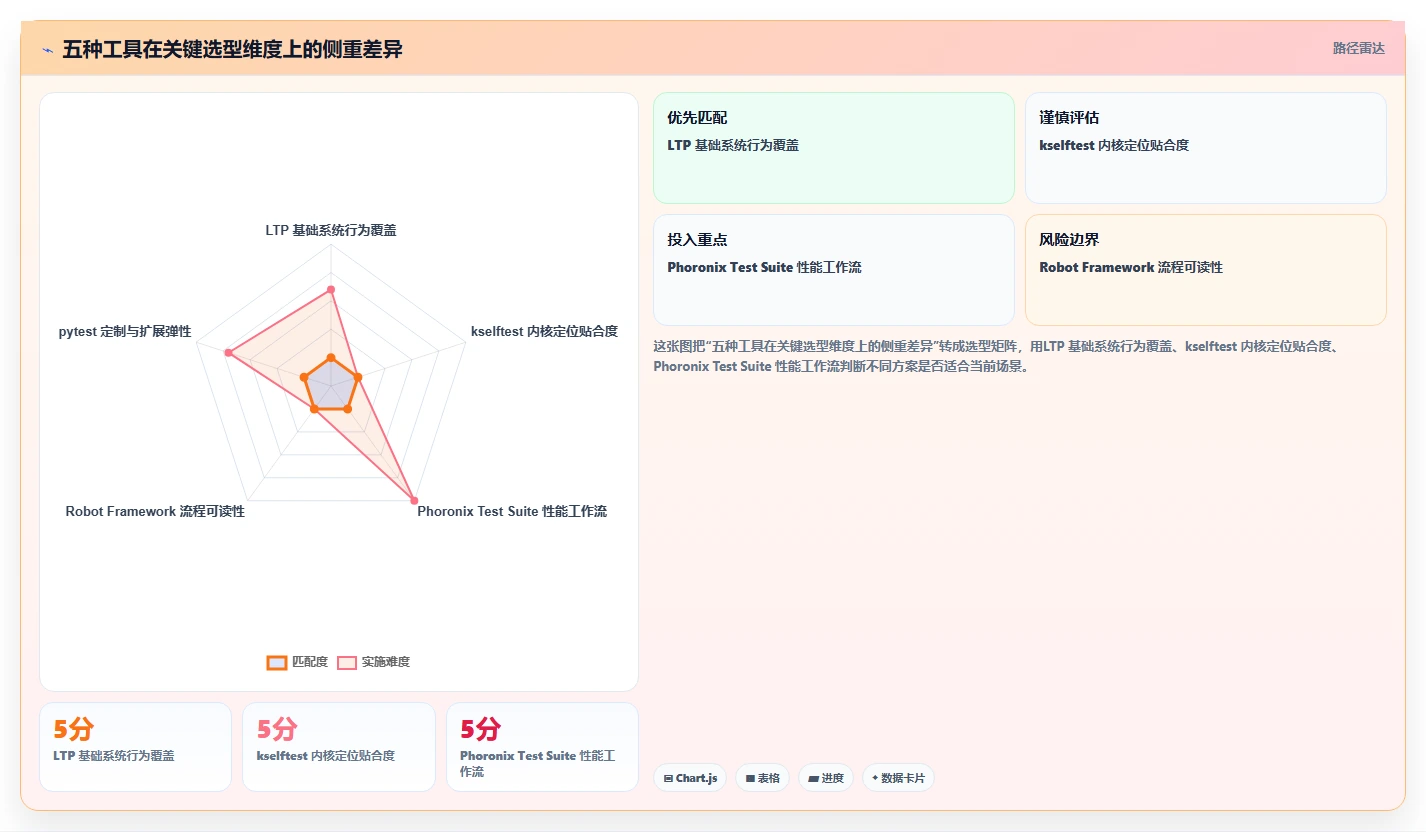Screen dimensions: 1426x832
Task: Click the orange 5分 value for LTP
Action: click(x=73, y=730)
